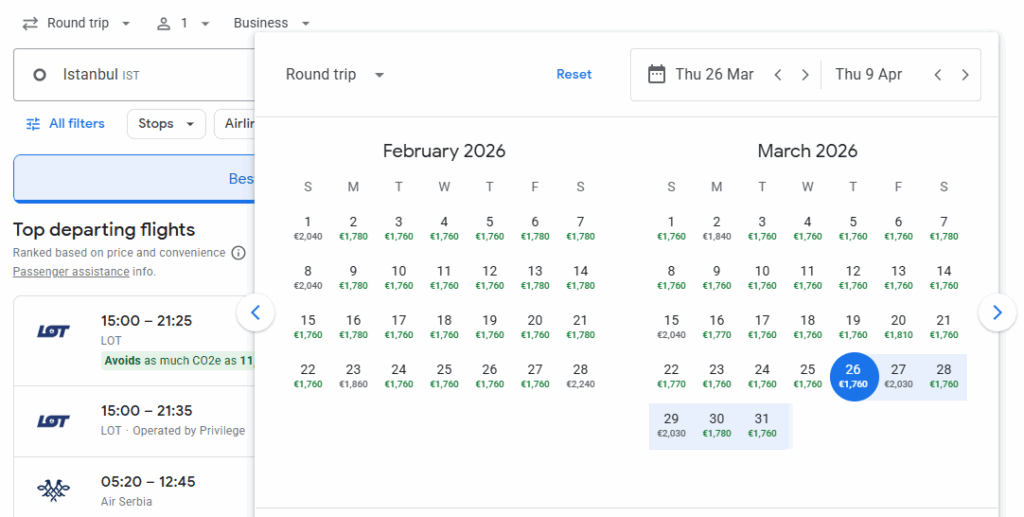Pick February 28 priced at €2,240
Viewport: 1024px width, 517px height.
pyautogui.click(x=580, y=376)
